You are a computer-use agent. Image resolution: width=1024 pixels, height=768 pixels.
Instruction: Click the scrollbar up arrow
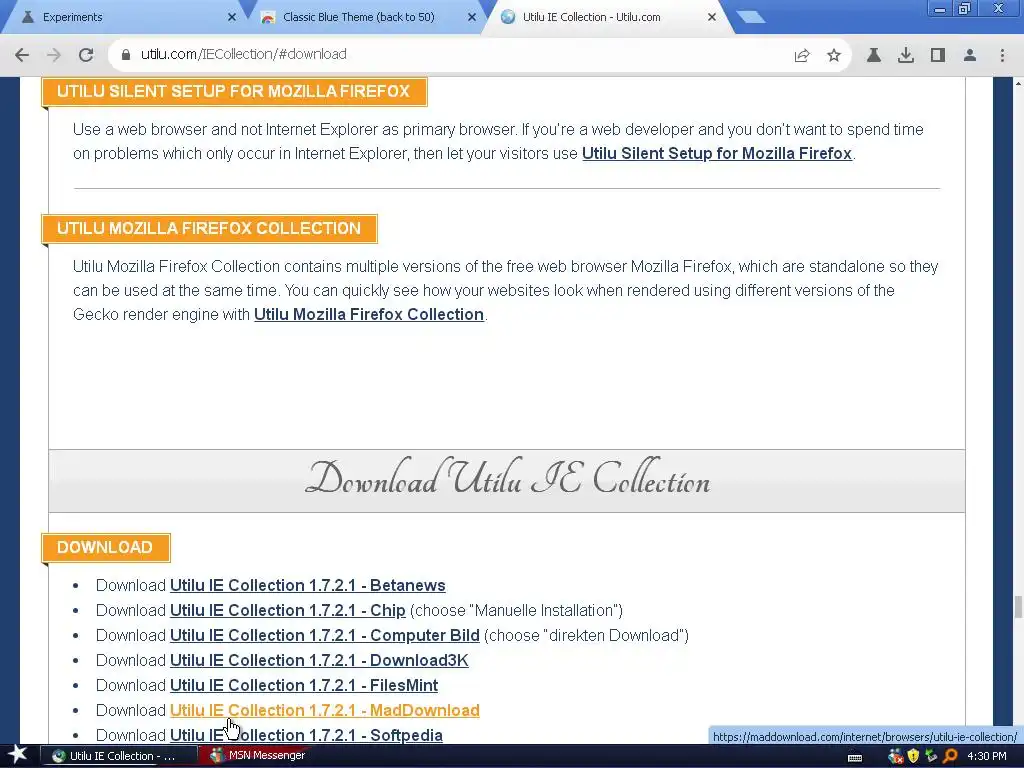1017,83
